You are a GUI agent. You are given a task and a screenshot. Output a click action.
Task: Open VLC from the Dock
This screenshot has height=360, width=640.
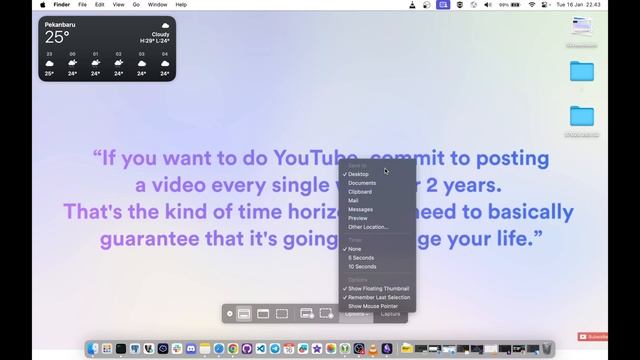(x=373, y=349)
